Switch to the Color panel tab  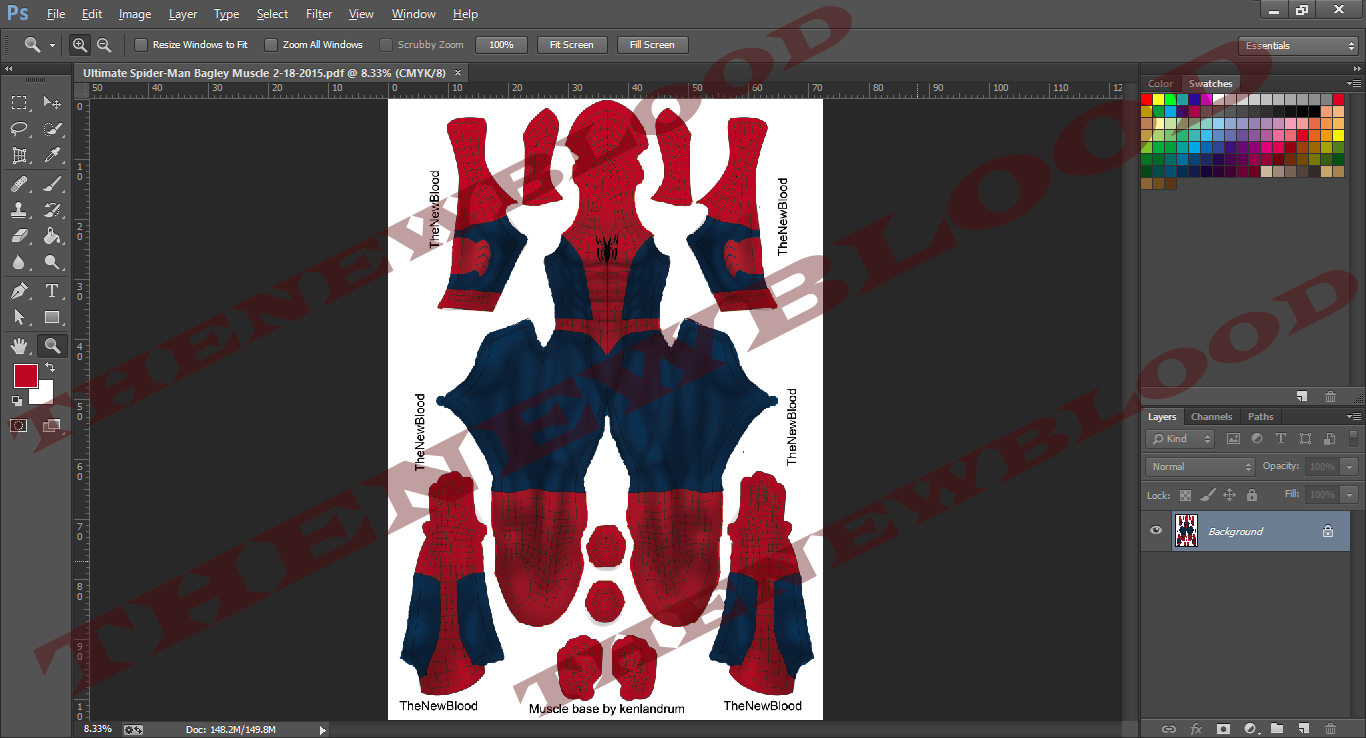(1161, 83)
